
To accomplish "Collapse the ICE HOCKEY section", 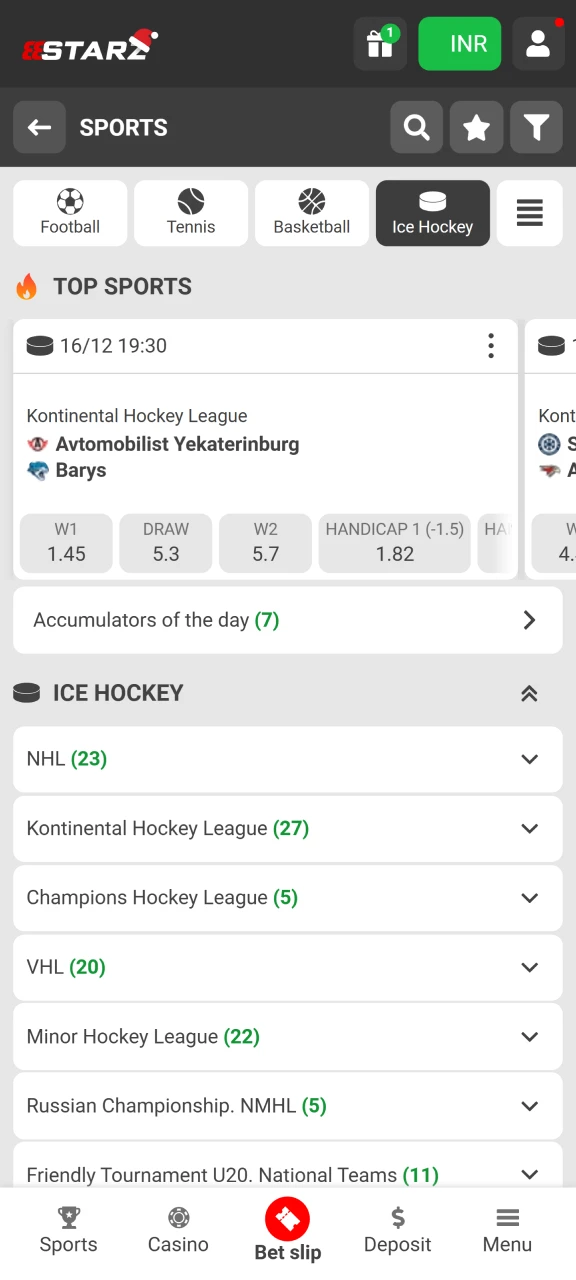I will coord(529,692).
